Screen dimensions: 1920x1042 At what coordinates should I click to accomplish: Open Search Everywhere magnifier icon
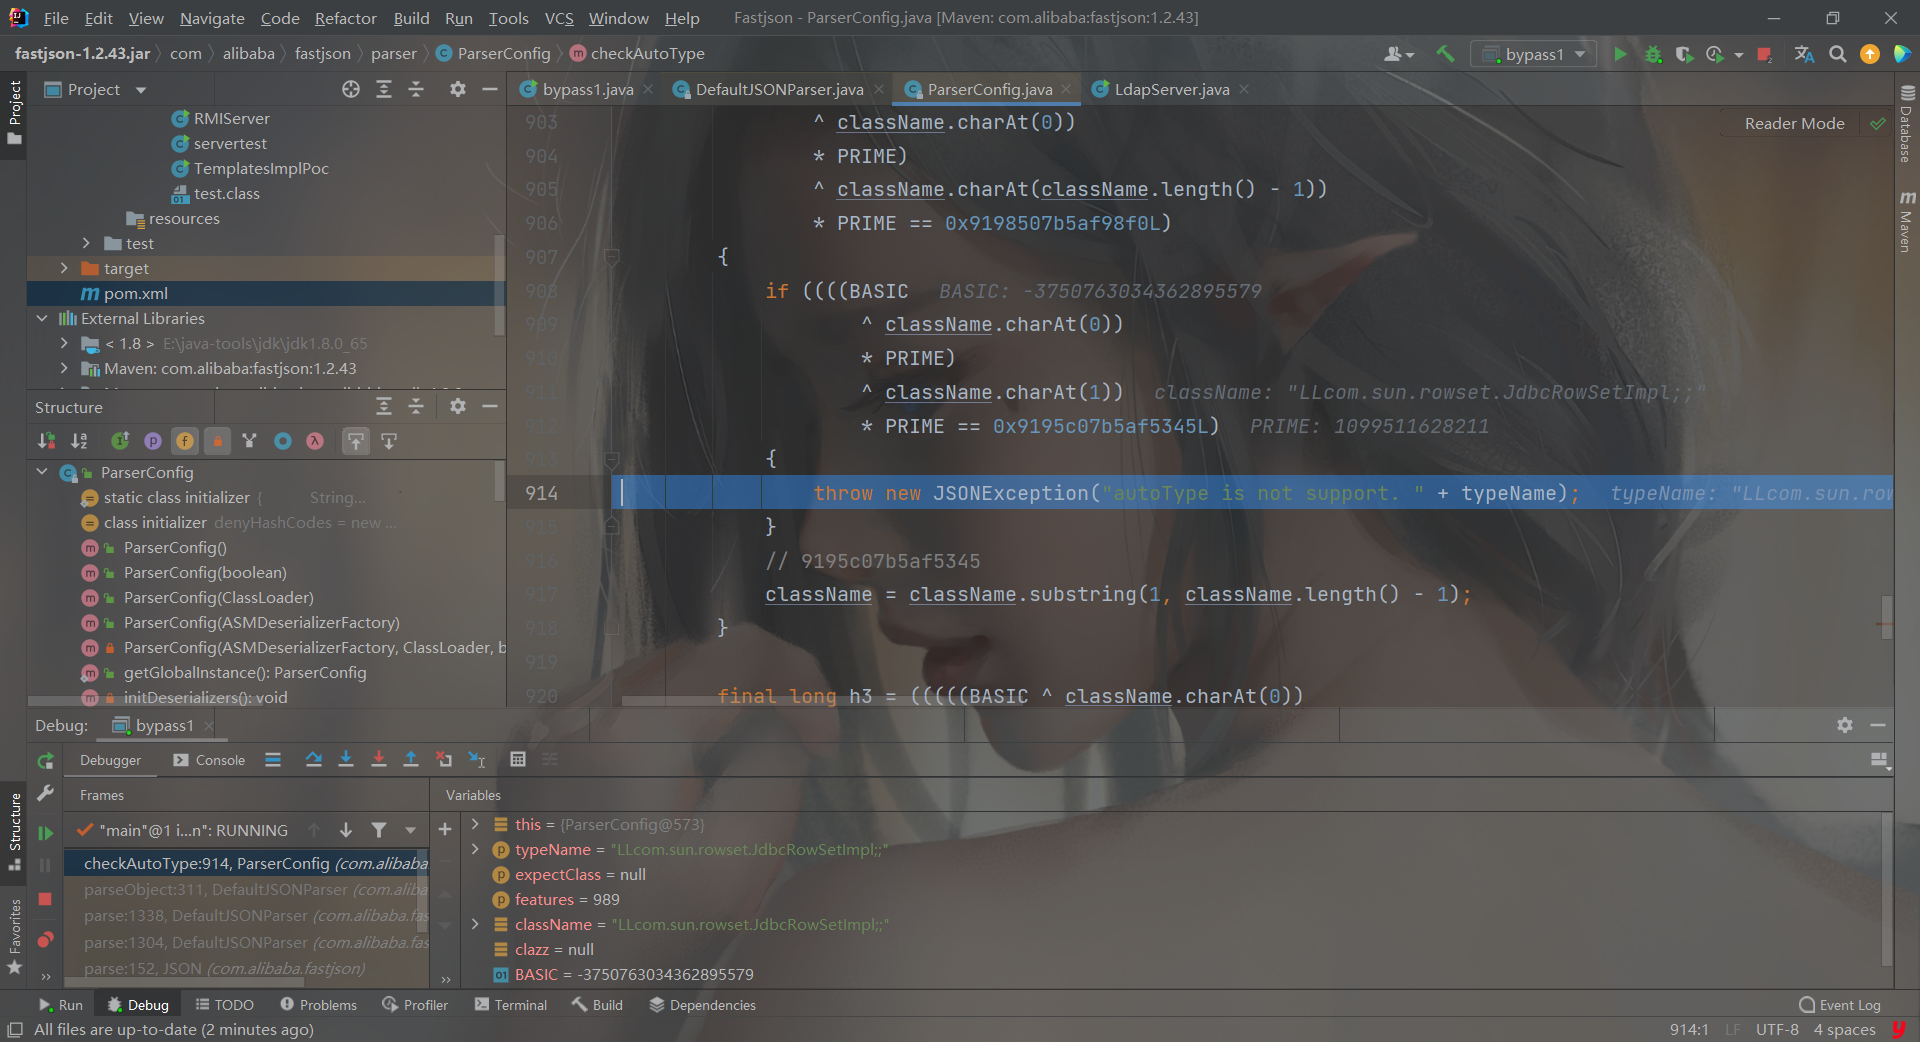pyautogui.click(x=1837, y=54)
